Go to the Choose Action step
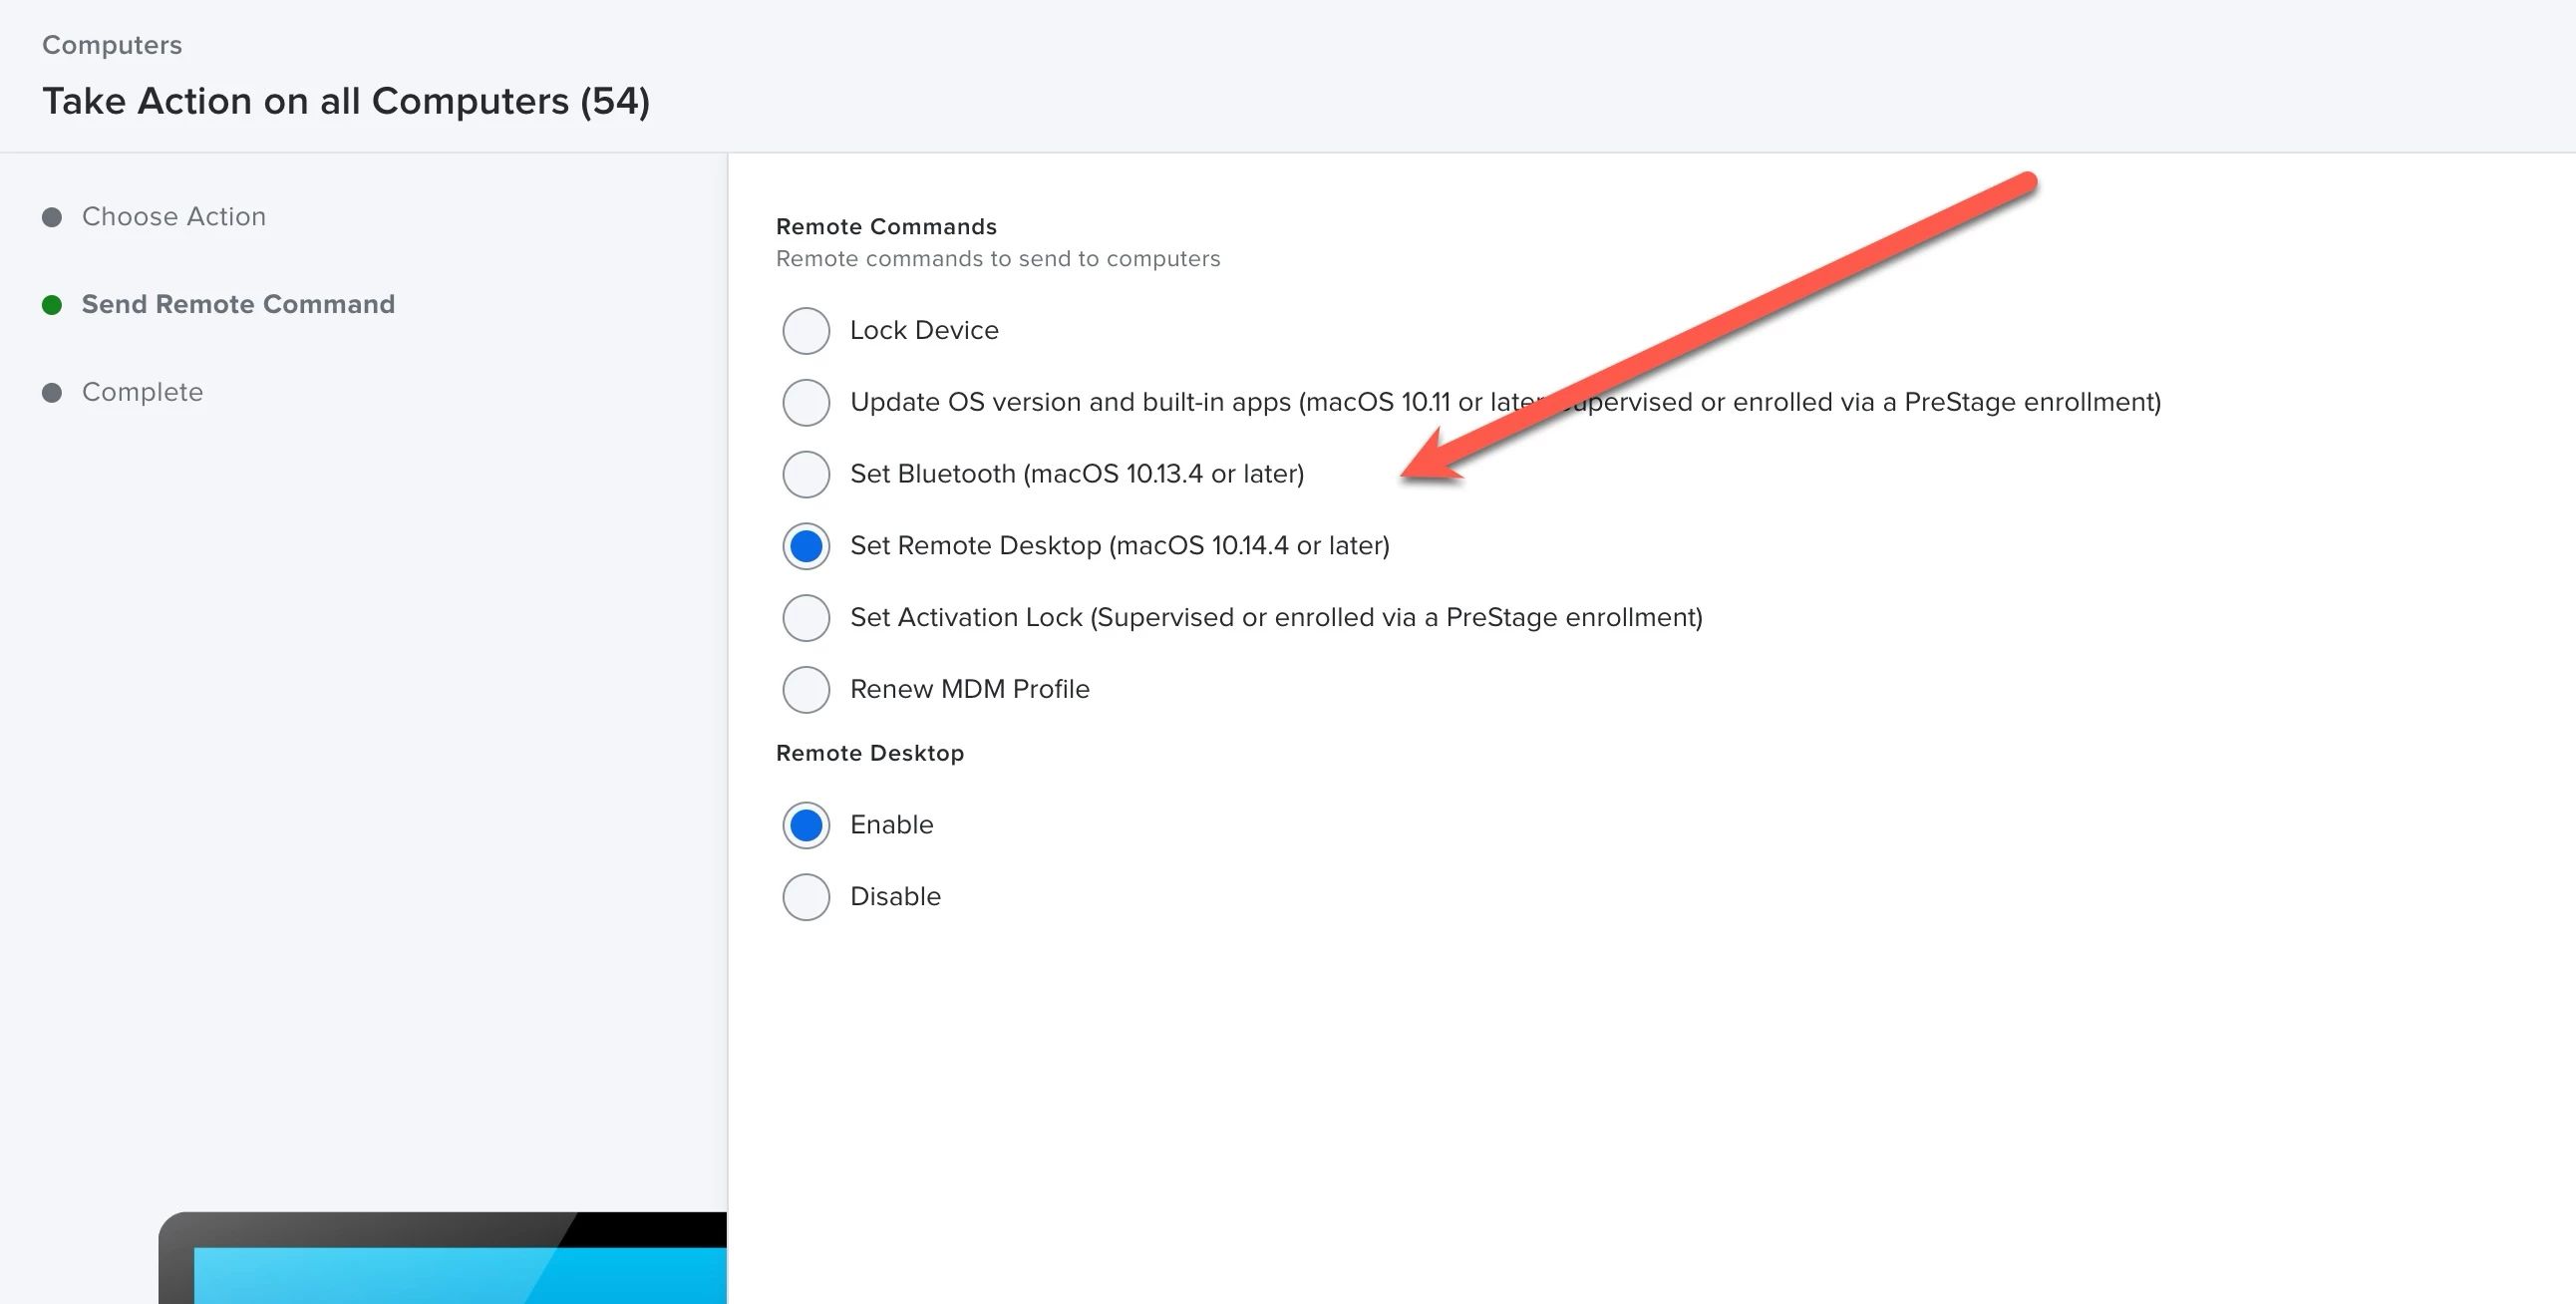Image resolution: width=2576 pixels, height=1304 pixels. point(174,217)
